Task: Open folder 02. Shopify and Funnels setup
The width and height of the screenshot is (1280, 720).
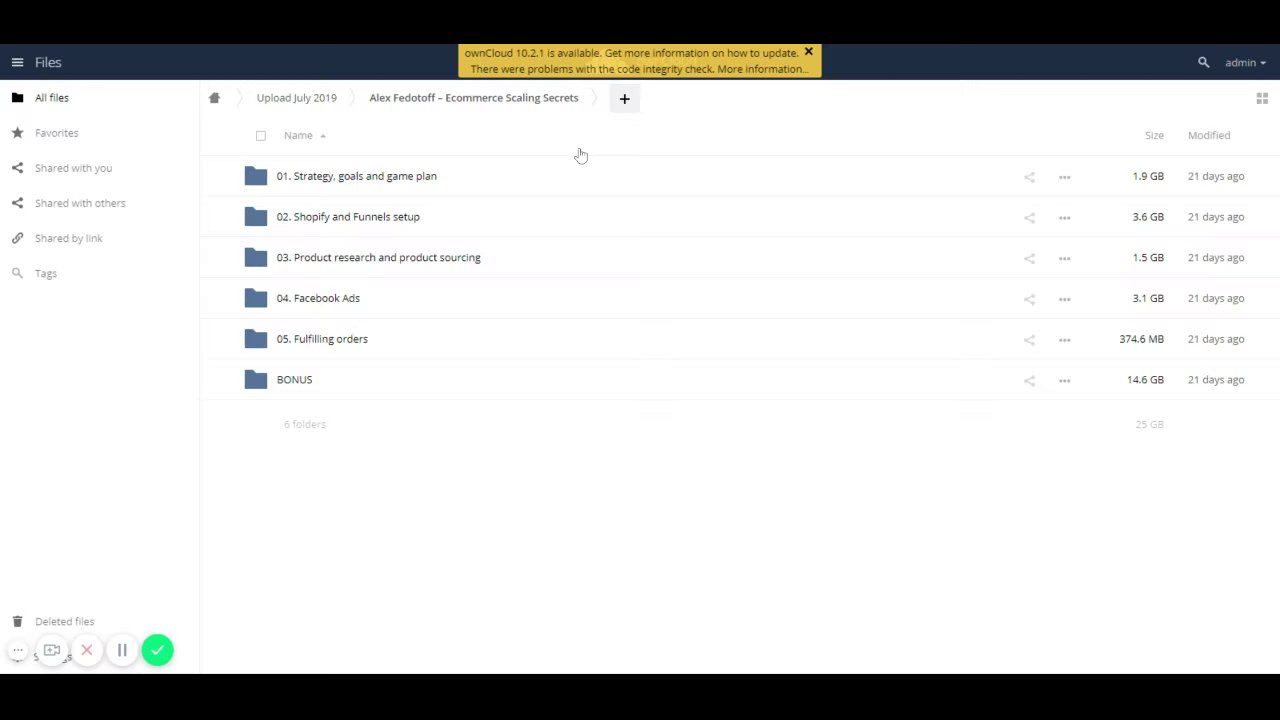Action: point(348,217)
